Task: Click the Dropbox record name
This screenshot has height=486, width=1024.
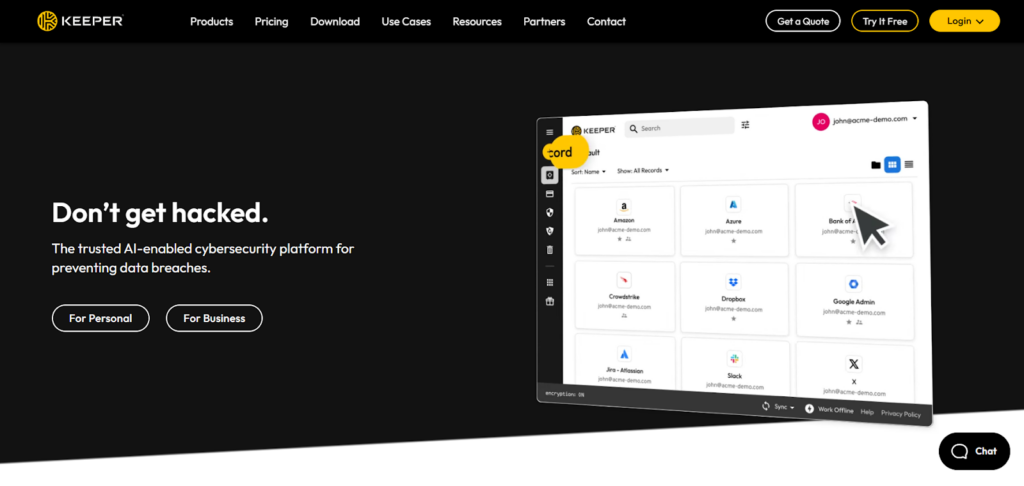Action: [x=733, y=299]
